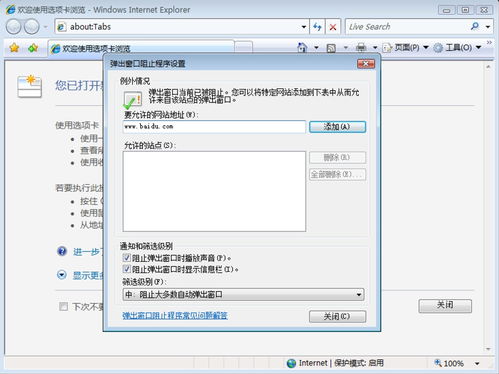
Task: Open recent pages dropdown beside Forward button
Action: click(46, 27)
